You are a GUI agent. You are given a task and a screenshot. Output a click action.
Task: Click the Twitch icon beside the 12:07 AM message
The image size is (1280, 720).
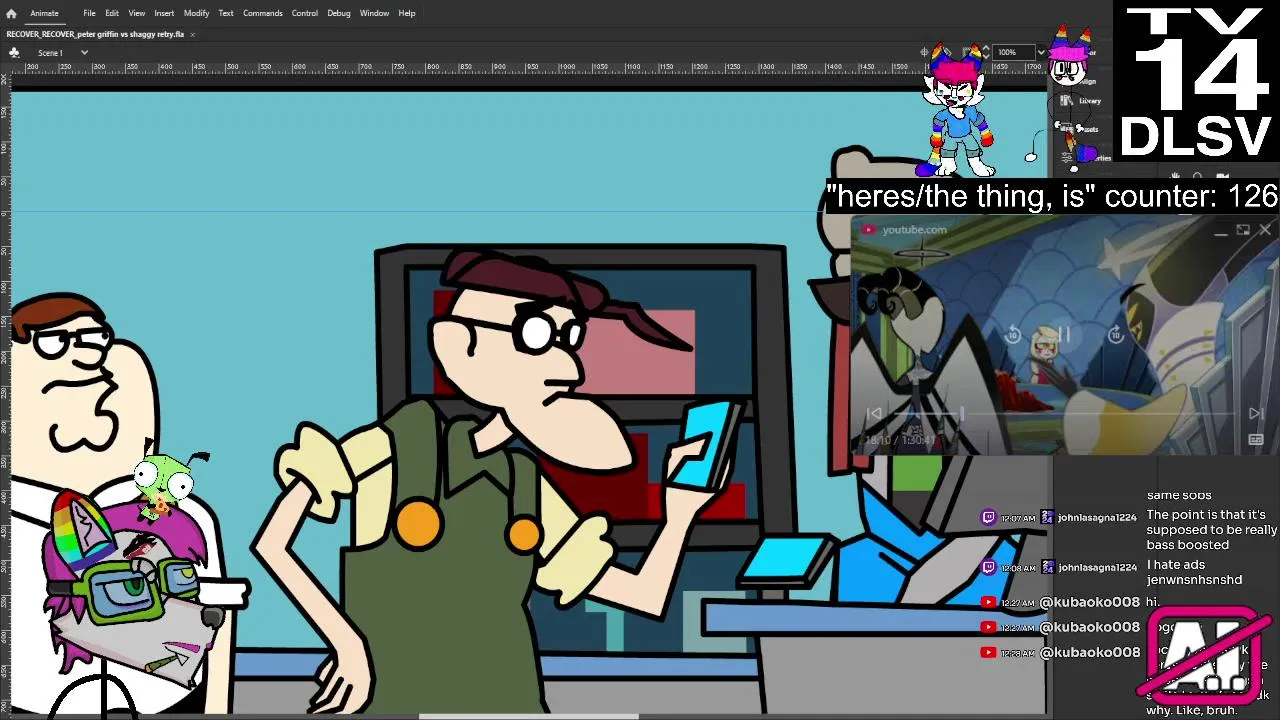click(988, 517)
